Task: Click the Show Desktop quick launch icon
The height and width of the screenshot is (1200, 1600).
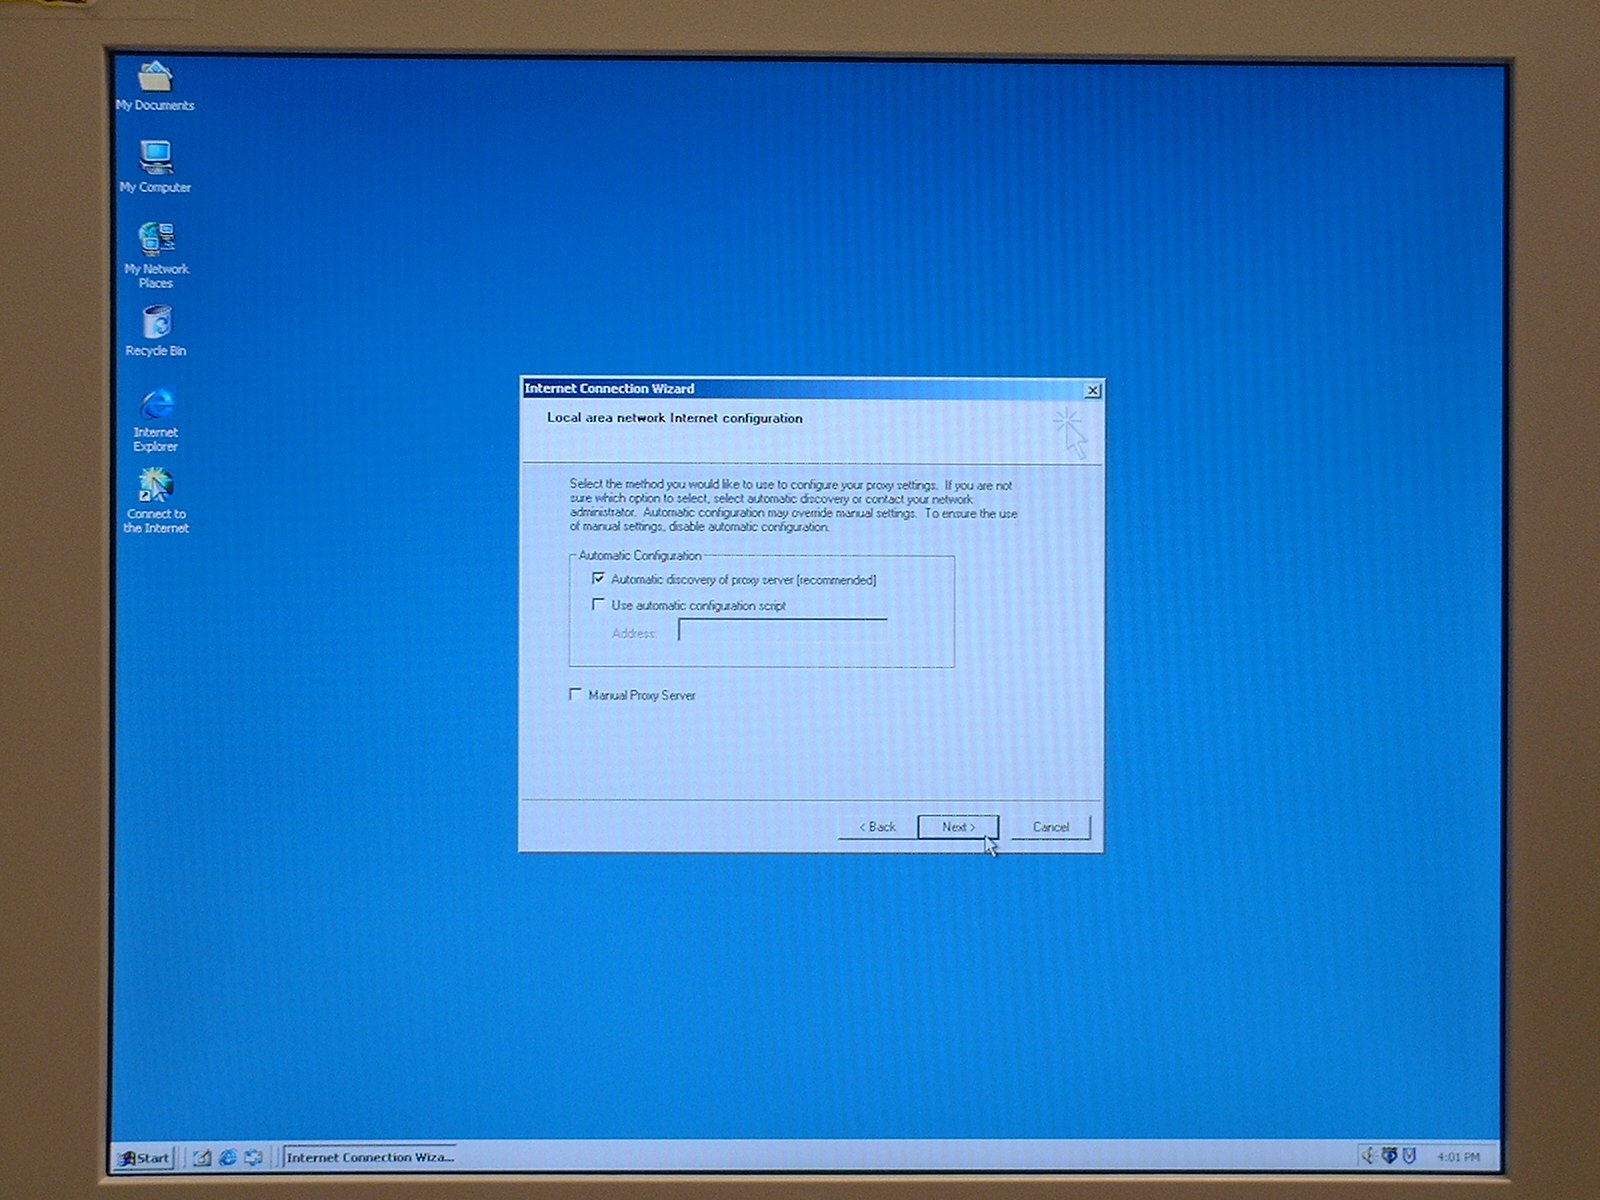Action: tap(202, 1157)
